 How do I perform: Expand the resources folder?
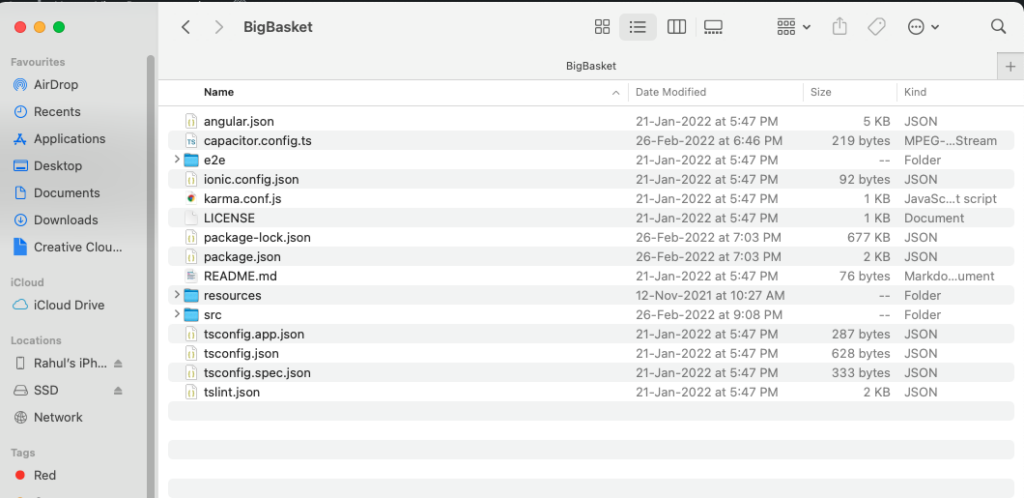176,295
